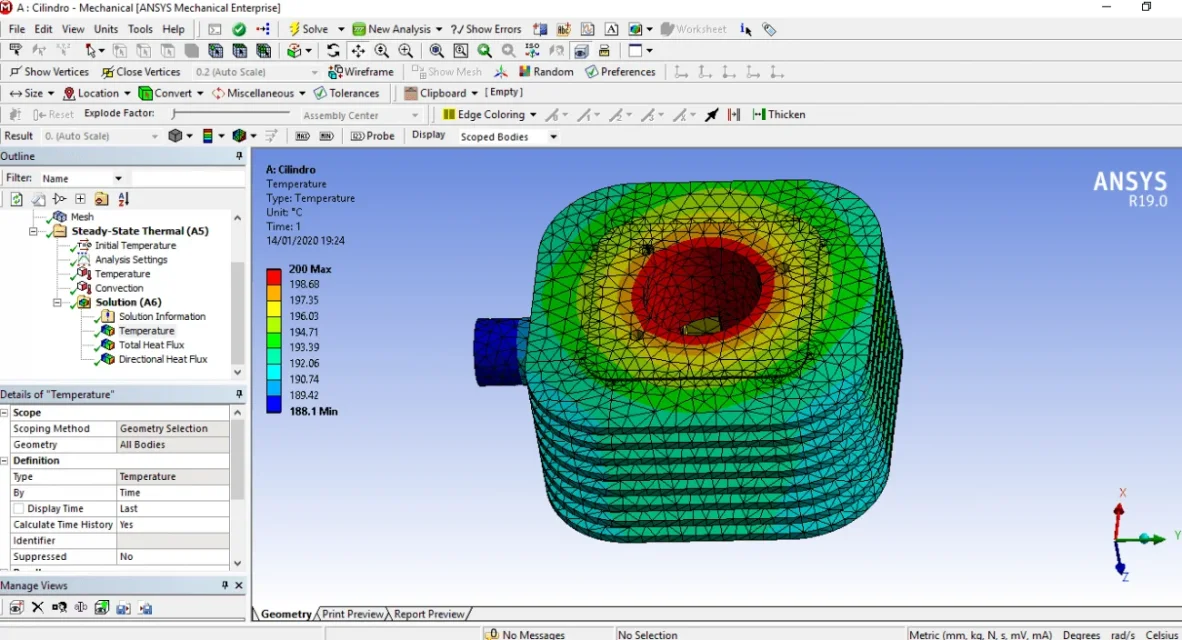Click Random colors button
This screenshot has height=640, width=1182.
pos(546,72)
